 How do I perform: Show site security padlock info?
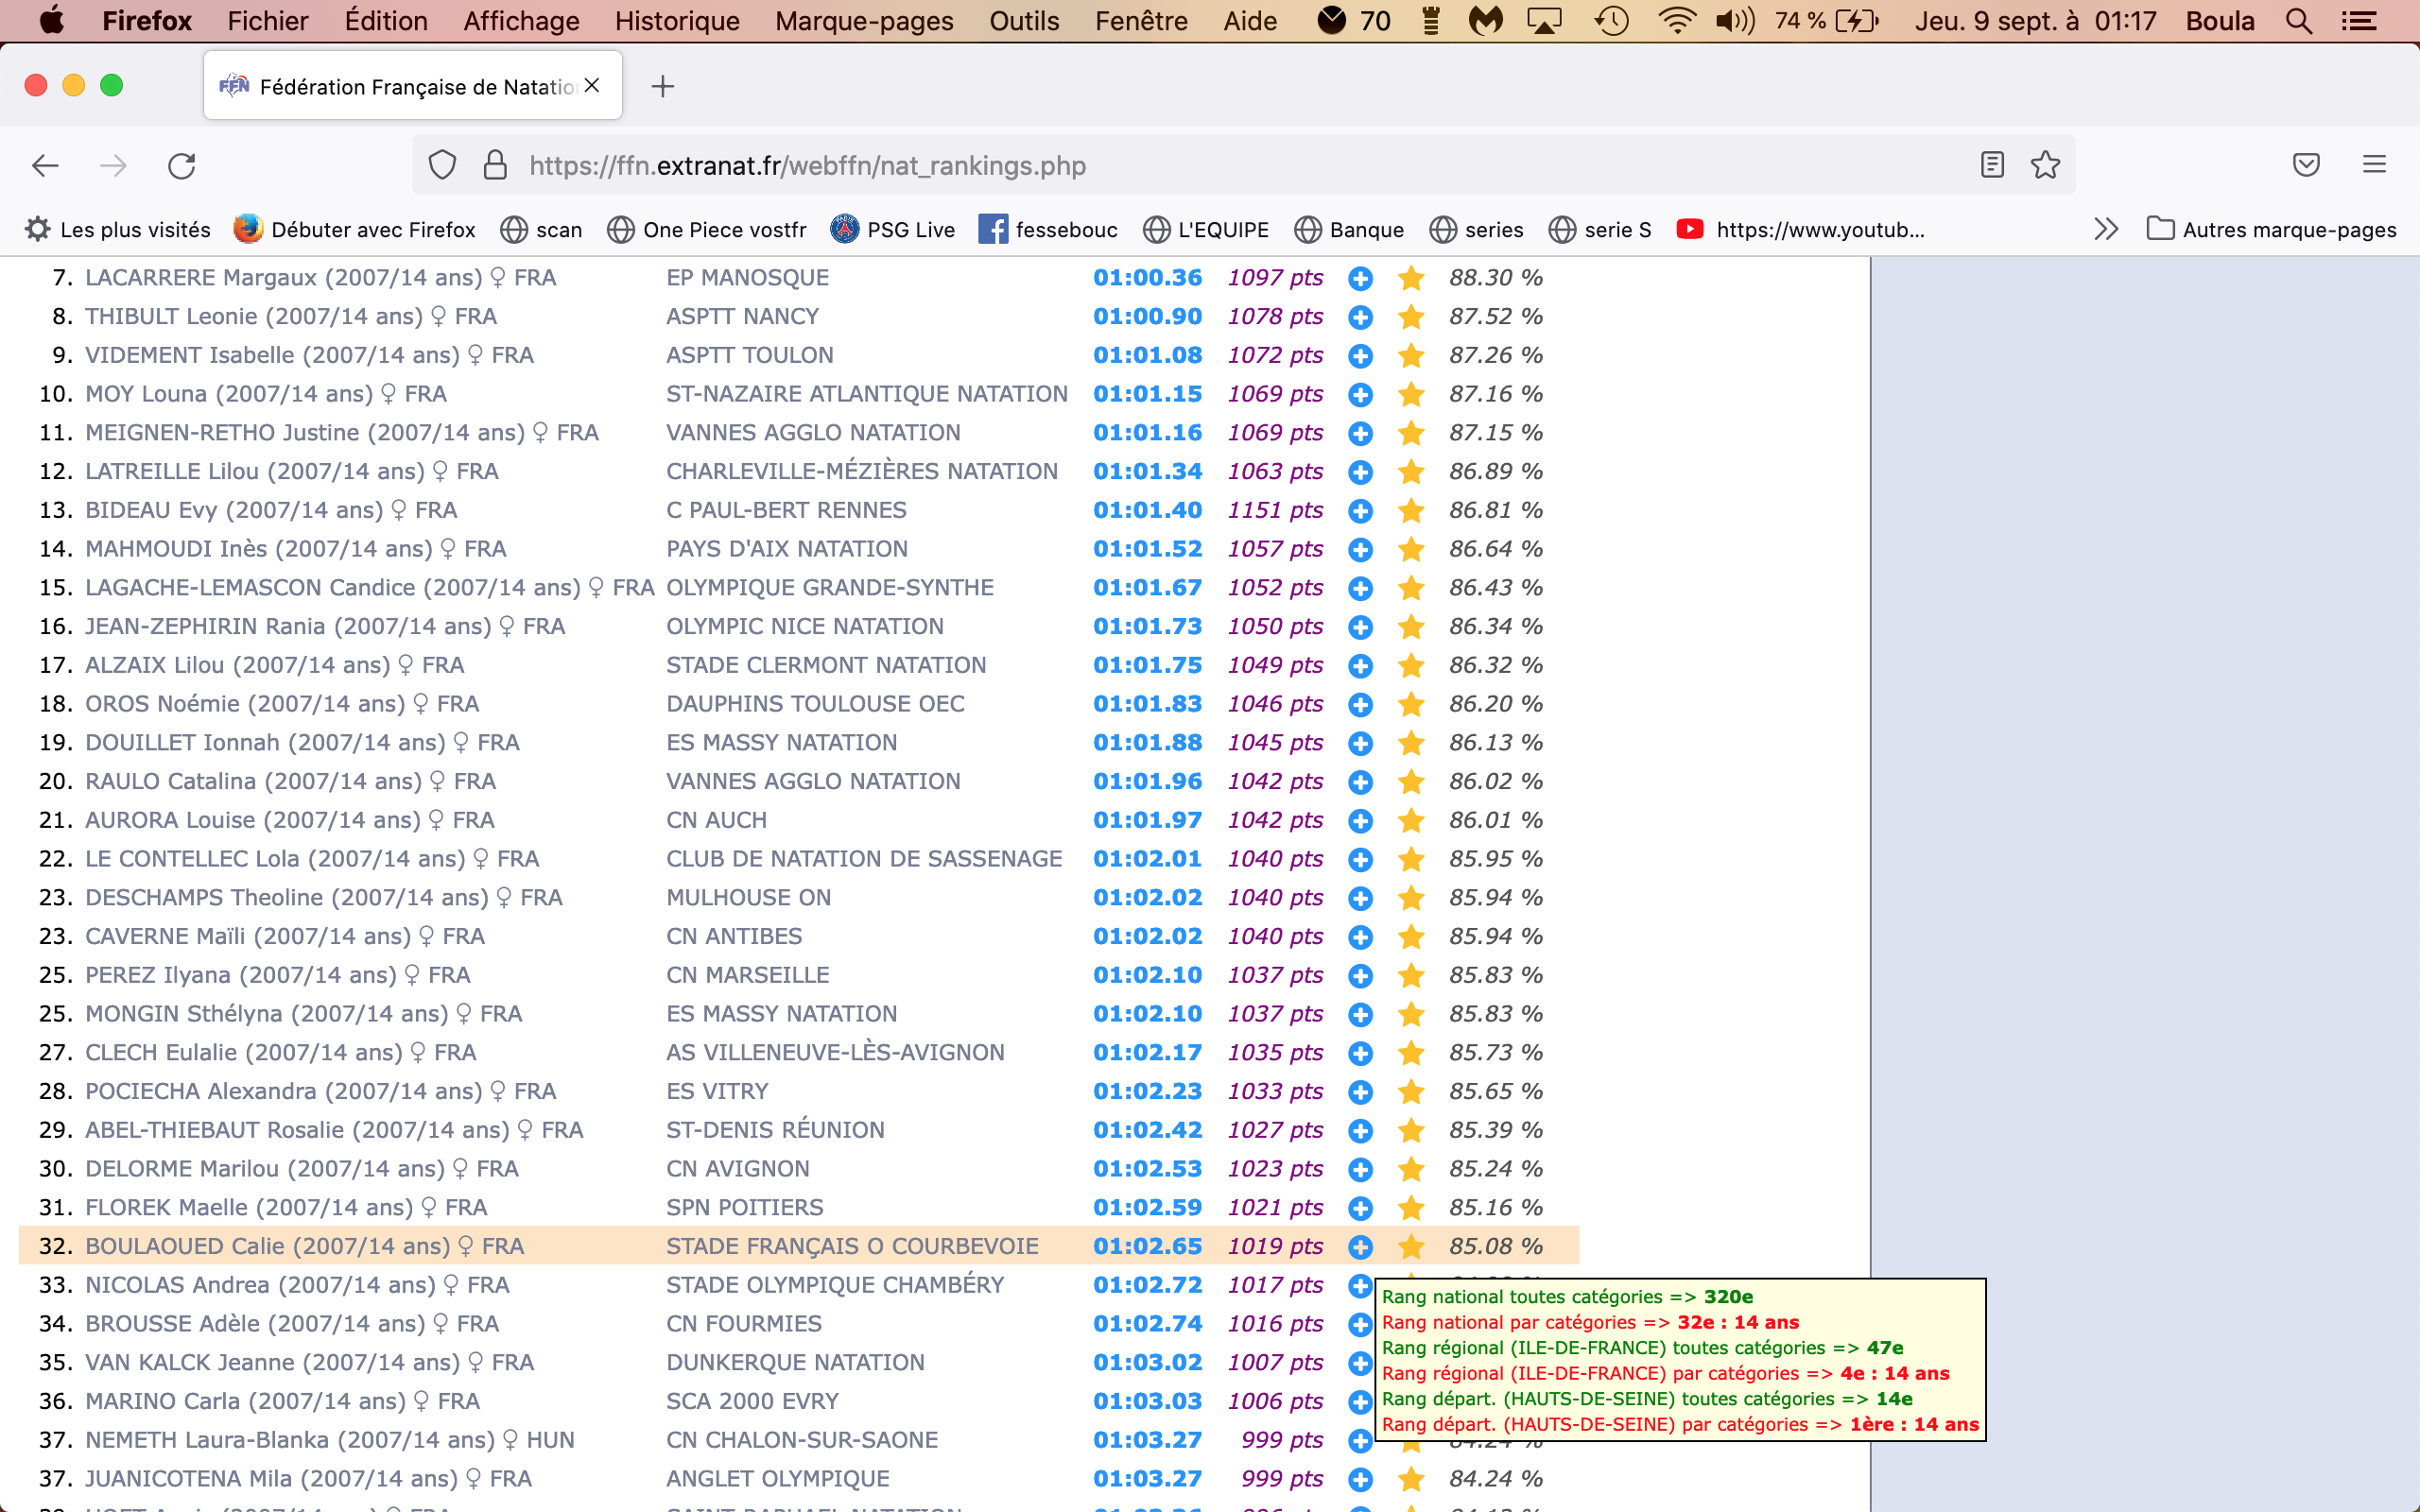[x=495, y=165]
